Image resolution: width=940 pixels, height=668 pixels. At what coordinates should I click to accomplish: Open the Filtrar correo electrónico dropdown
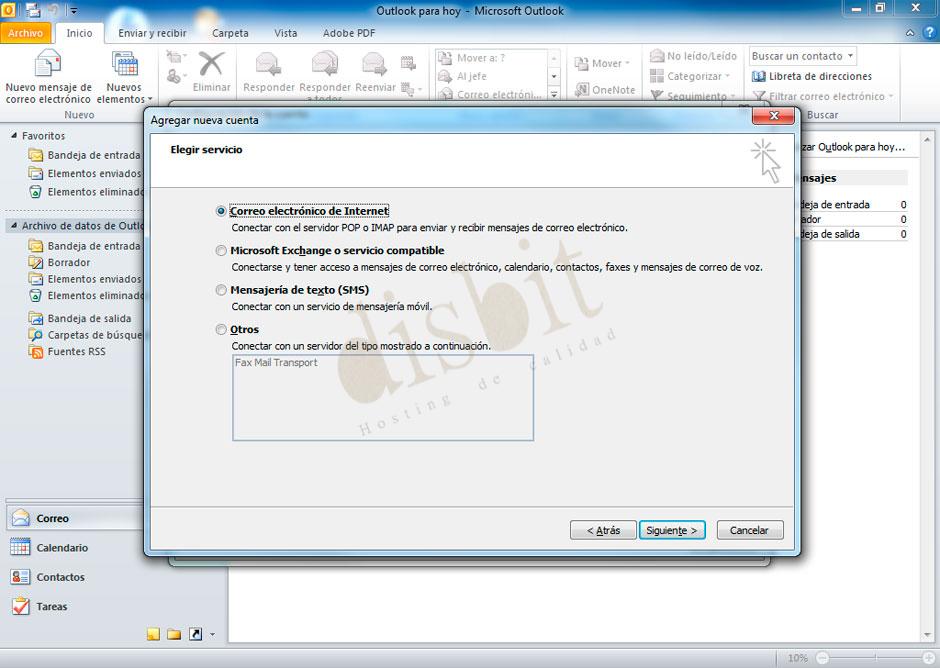point(822,96)
